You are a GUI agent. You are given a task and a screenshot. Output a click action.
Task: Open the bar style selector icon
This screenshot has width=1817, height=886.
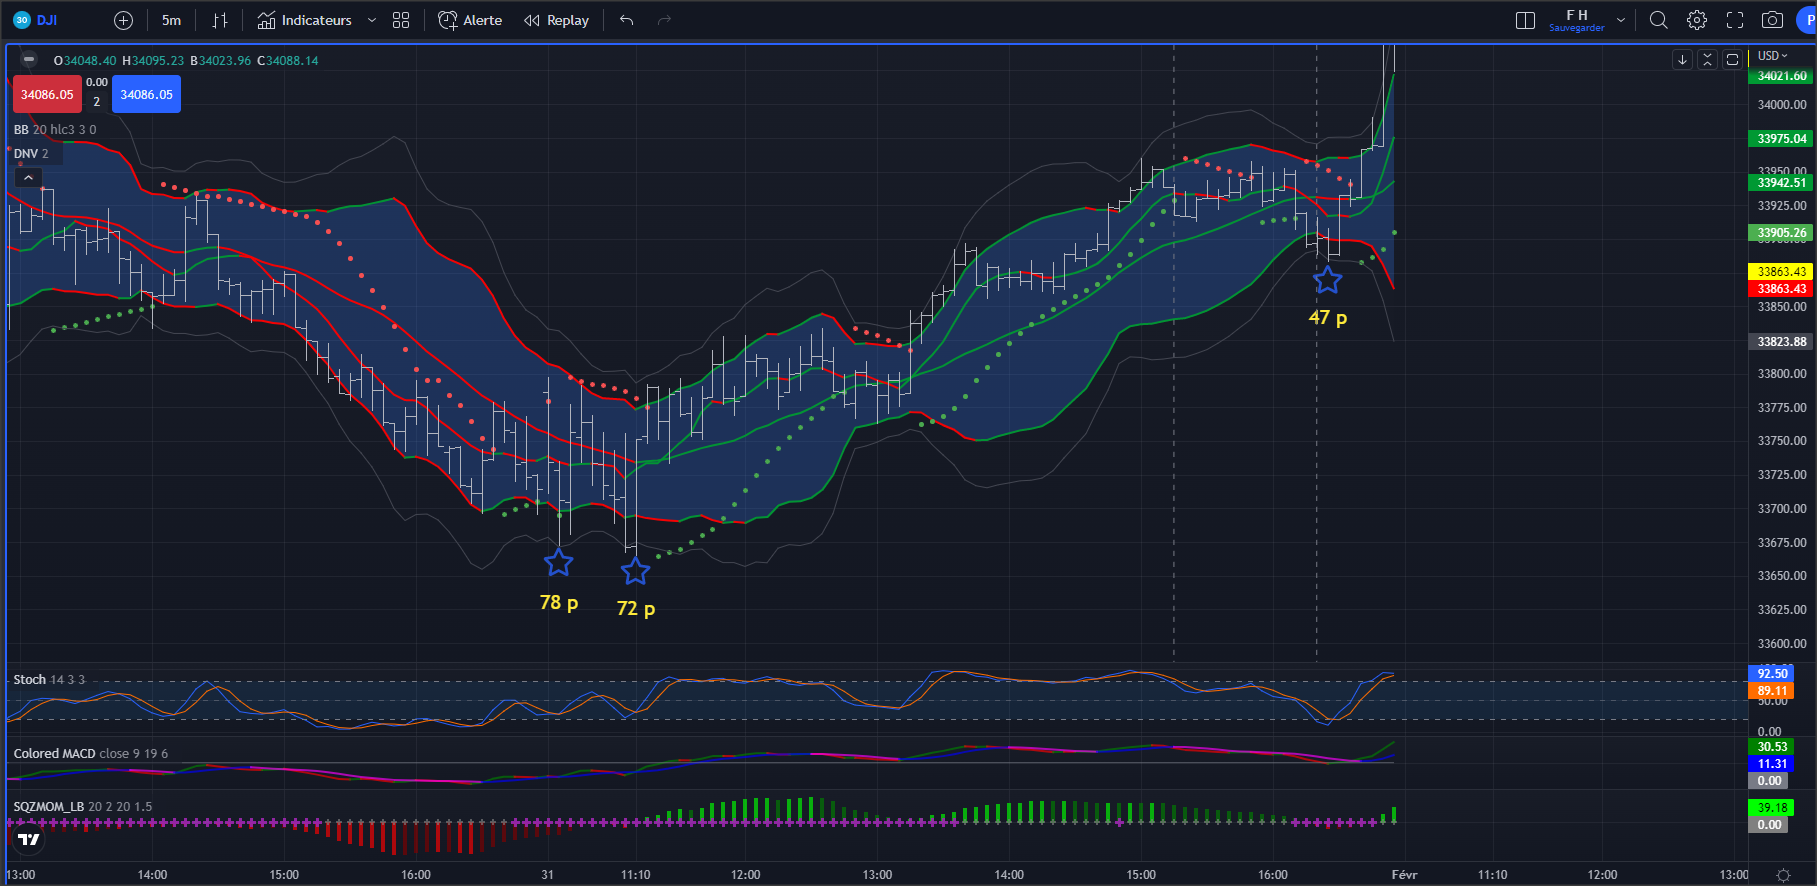[x=220, y=20]
